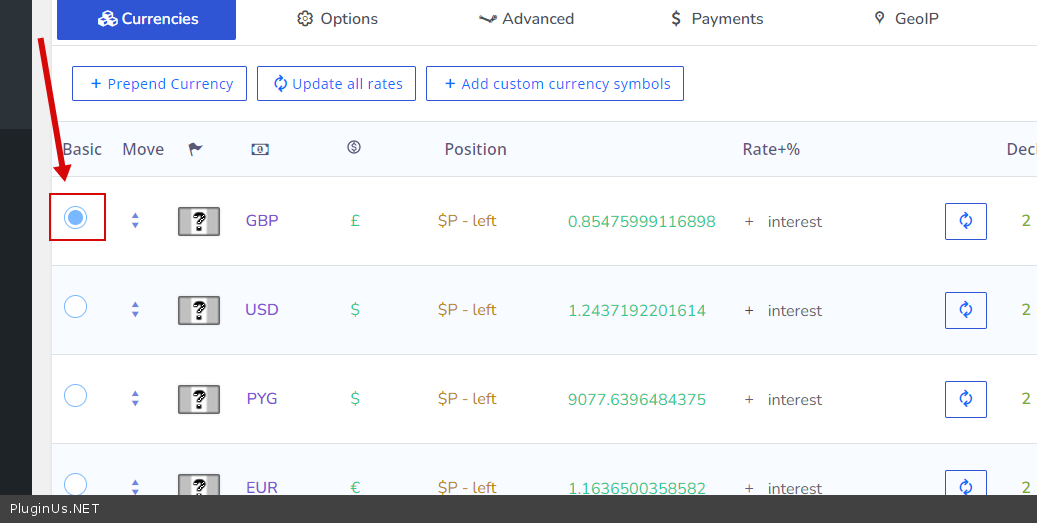Open the GBP currency symbol dropdown
This screenshot has height=523, width=1037.
tap(355, 221)
